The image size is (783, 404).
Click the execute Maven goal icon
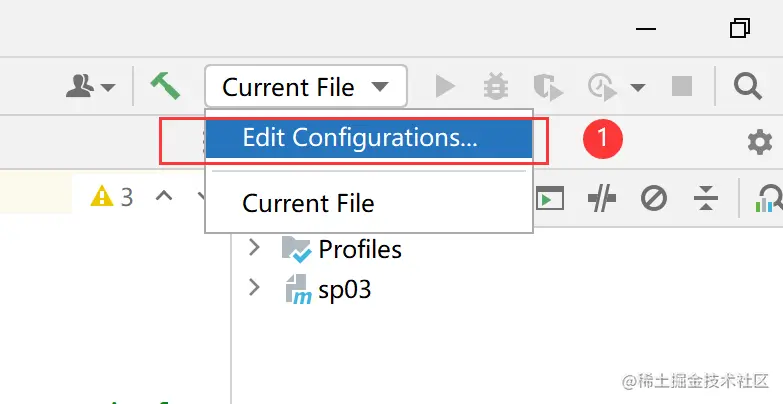550,198
